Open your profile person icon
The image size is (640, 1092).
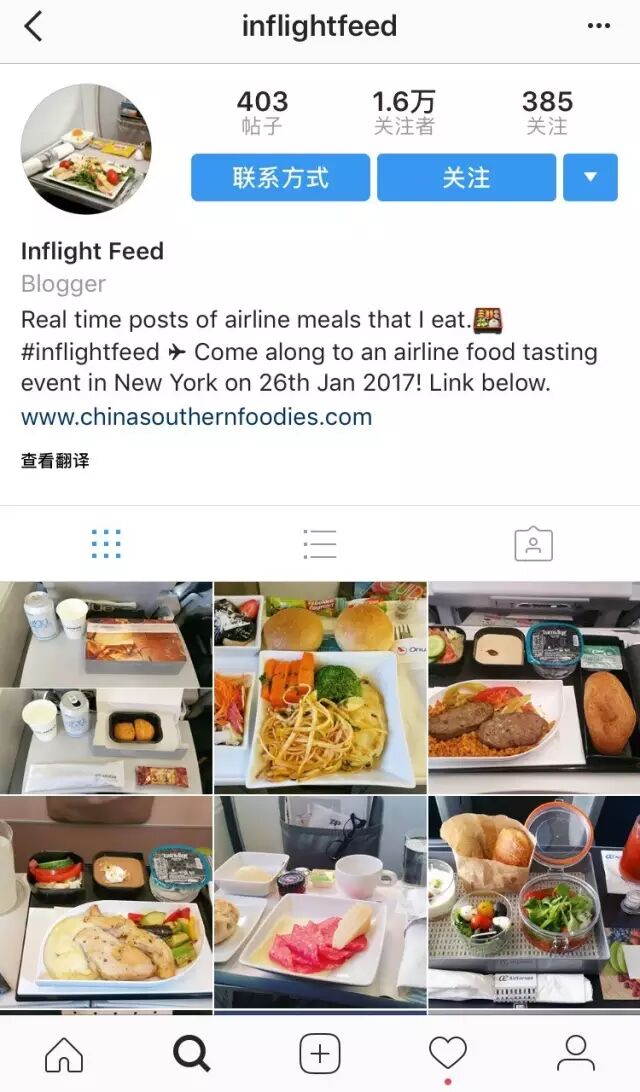(576, 1053)
